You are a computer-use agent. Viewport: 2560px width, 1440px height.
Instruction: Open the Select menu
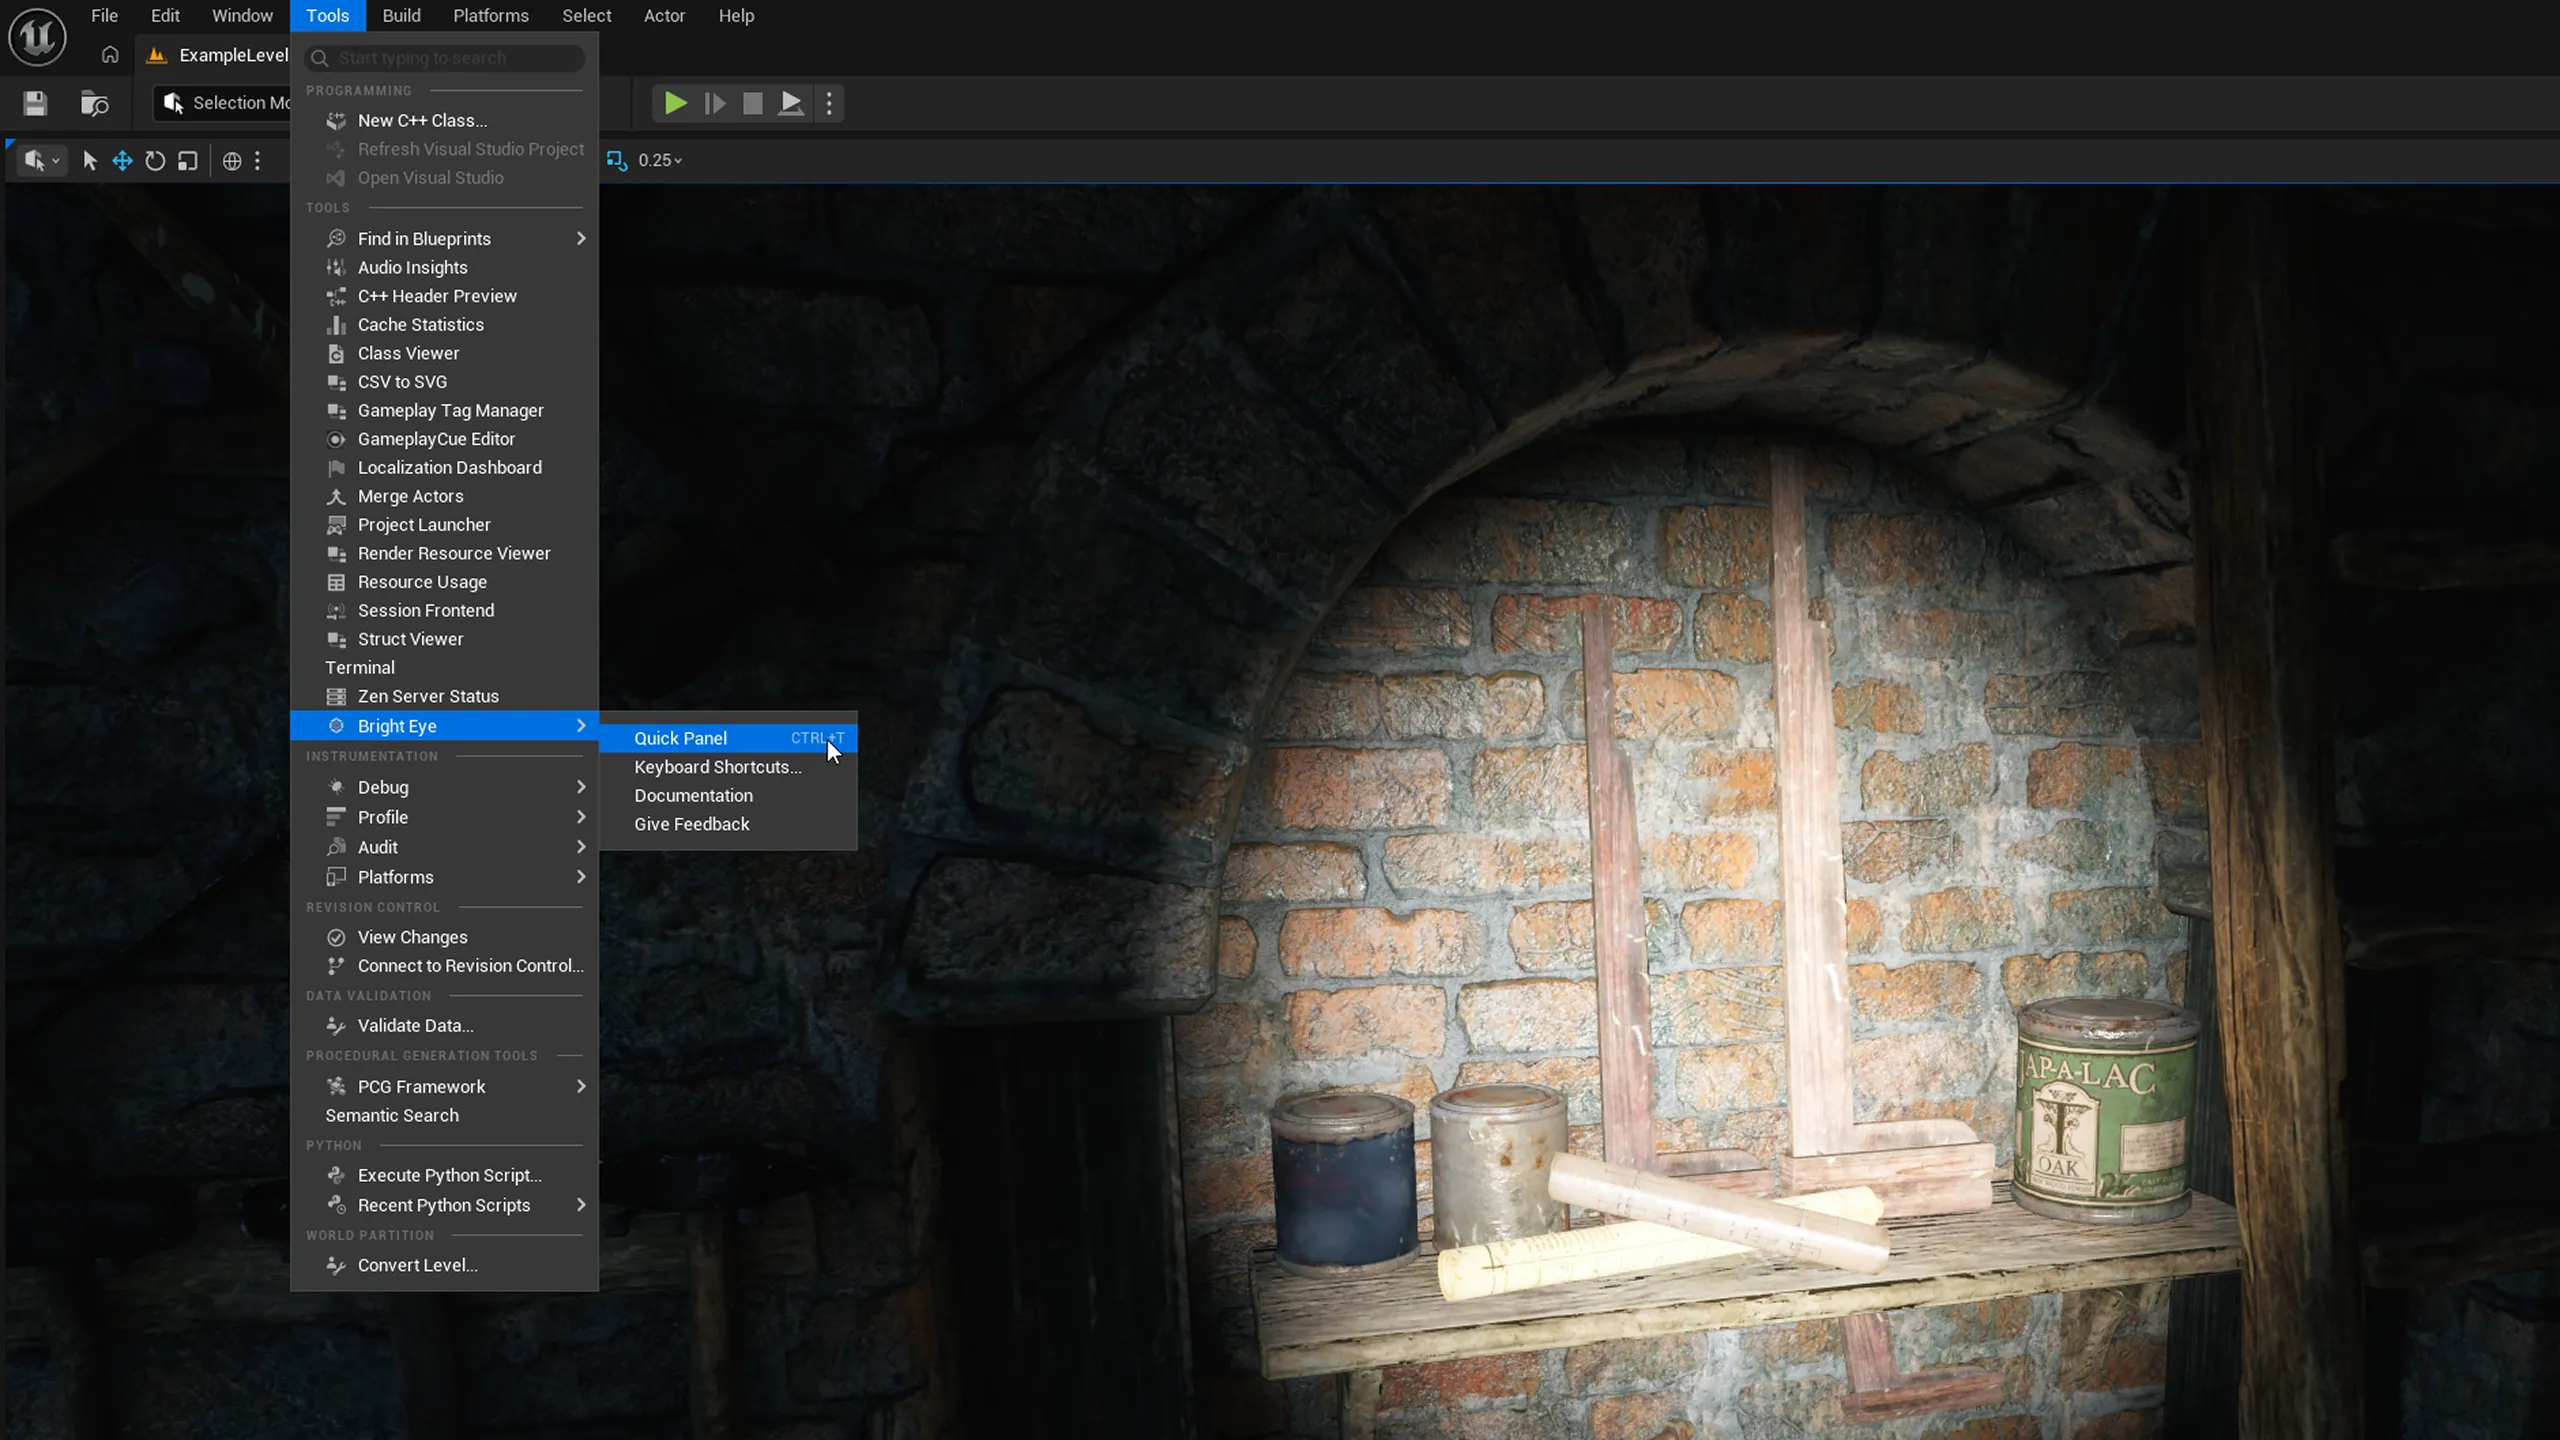586,16
